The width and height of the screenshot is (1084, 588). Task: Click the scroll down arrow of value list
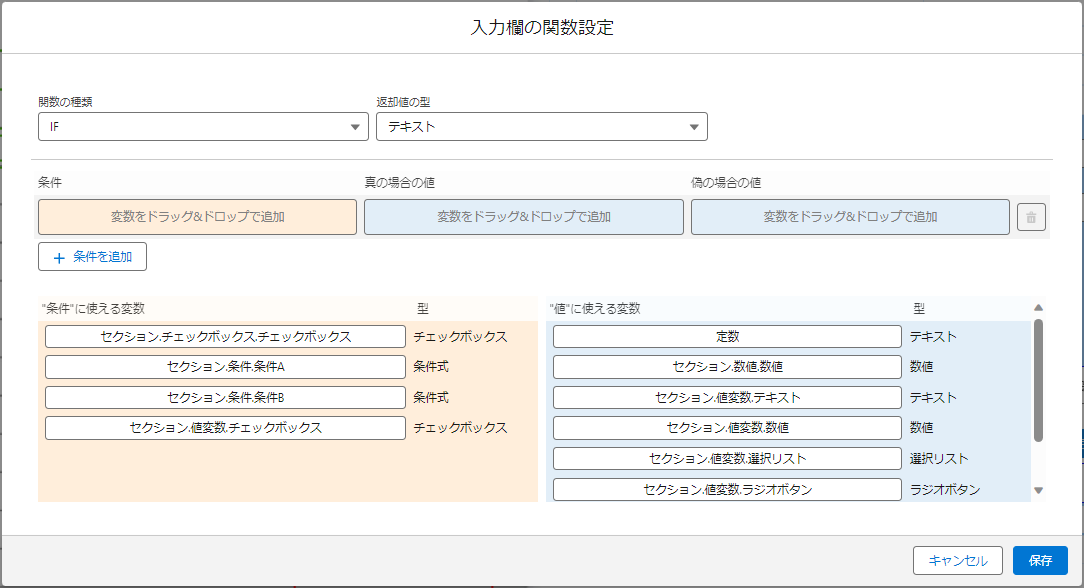point(1038,491)
